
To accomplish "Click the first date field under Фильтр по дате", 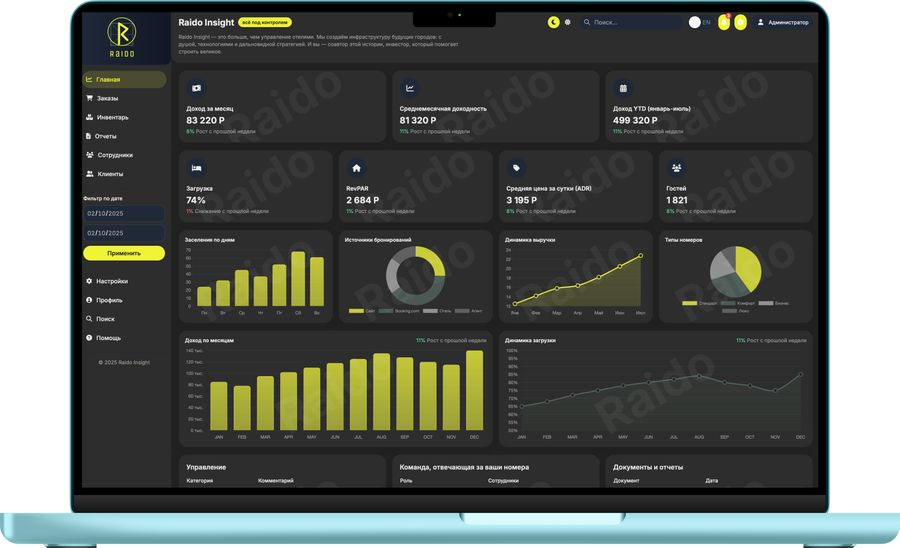I will coord(124,213).
